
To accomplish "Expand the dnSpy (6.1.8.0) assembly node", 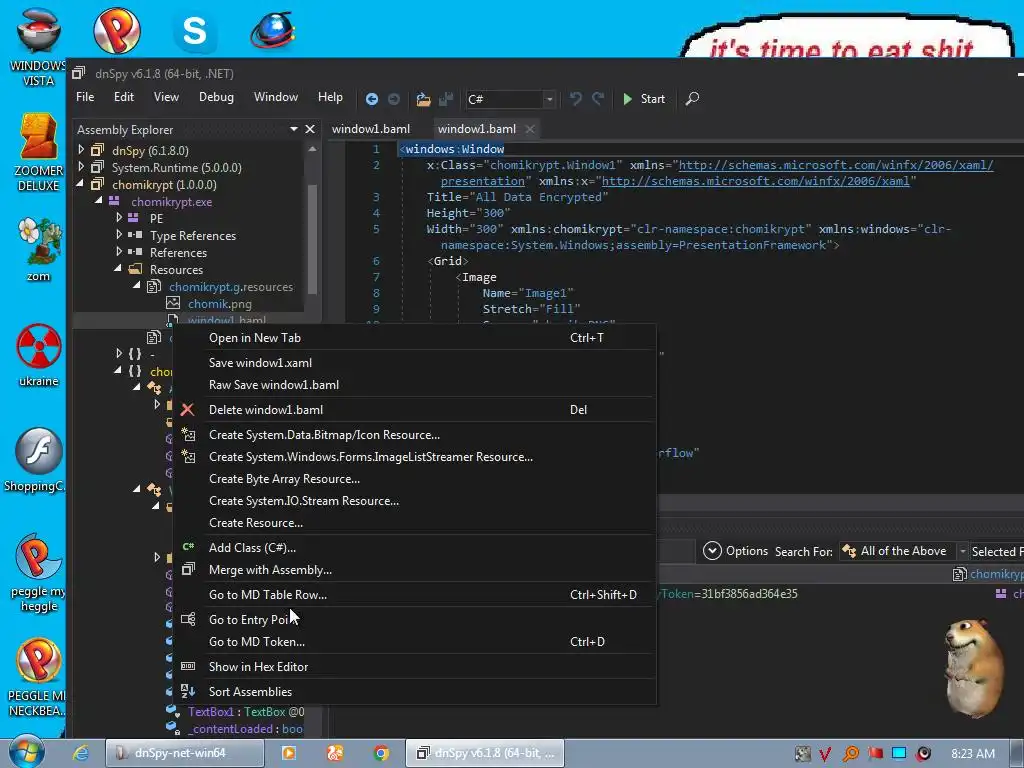I will [x=81, y=150].
